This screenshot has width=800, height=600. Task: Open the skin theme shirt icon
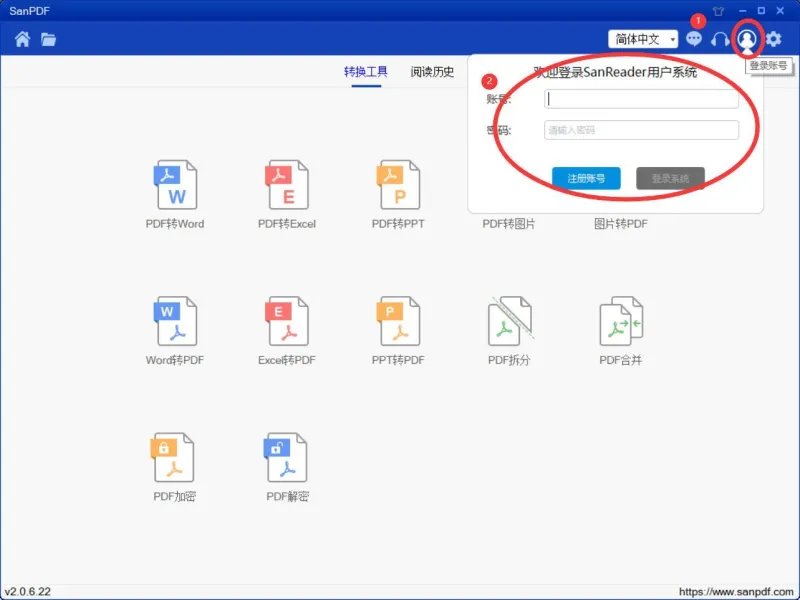point(718,11)
